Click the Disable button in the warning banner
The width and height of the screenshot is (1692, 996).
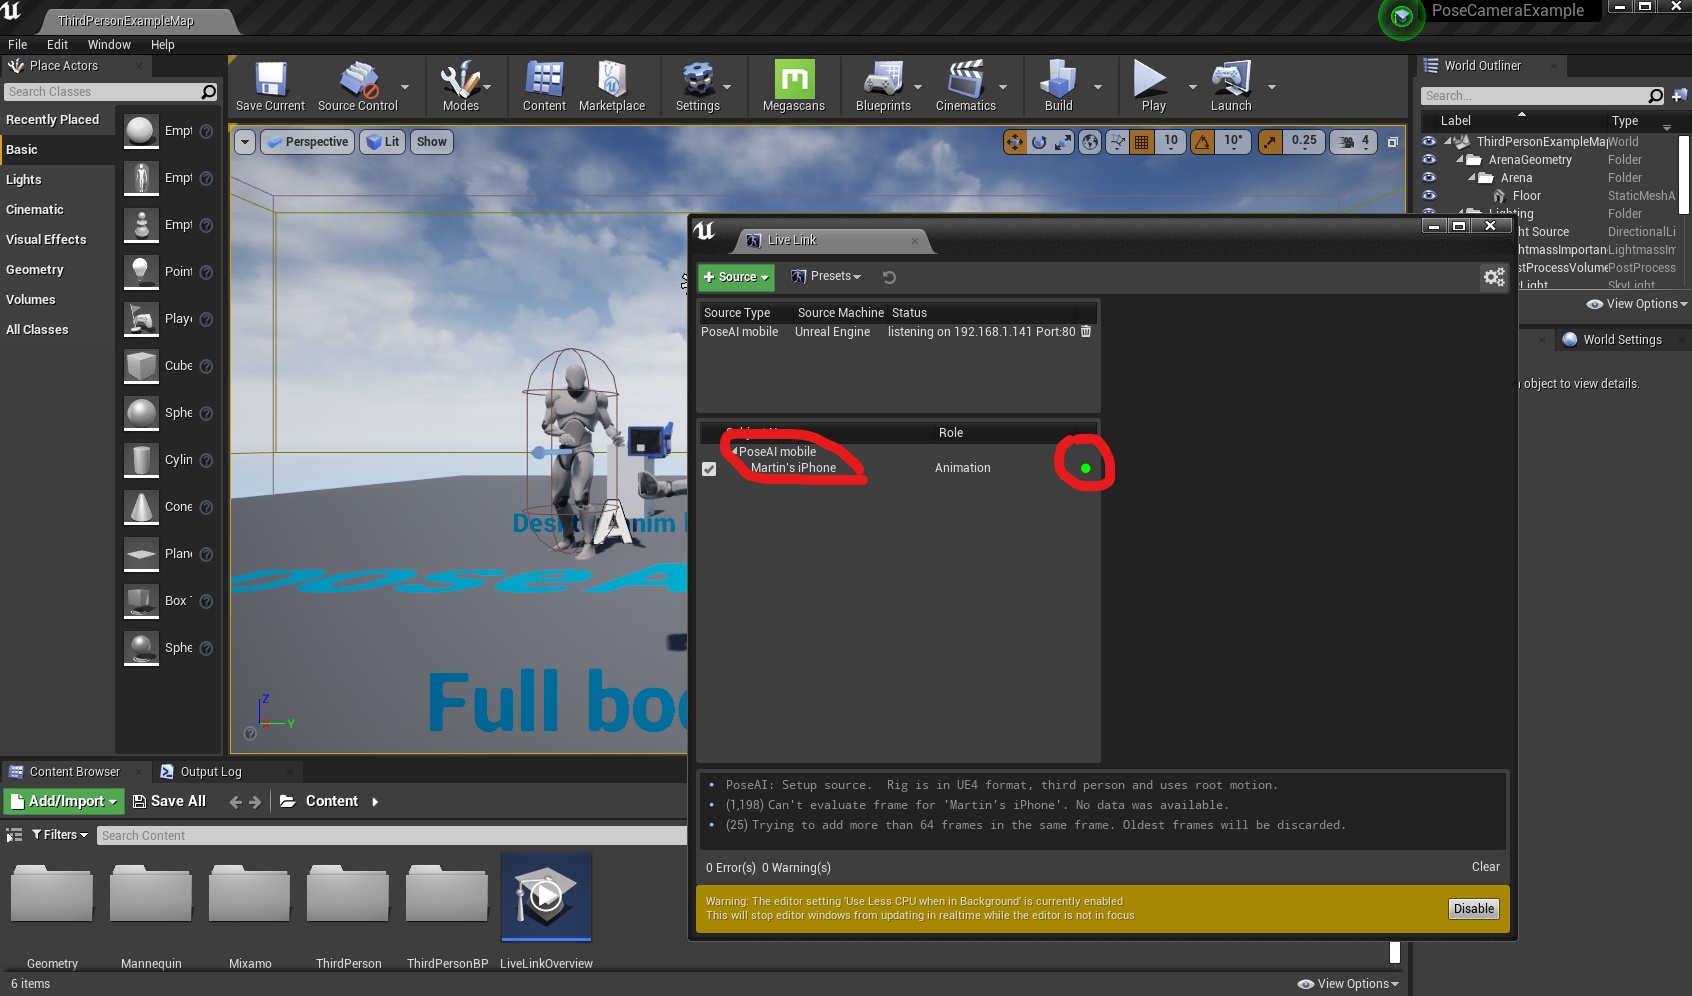click(1472, 908)
